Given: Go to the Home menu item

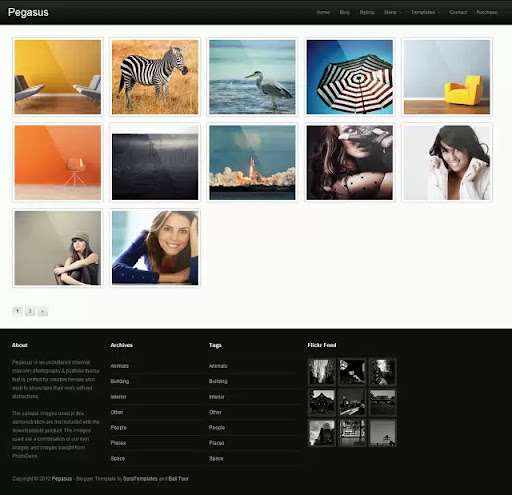Looking at the screenshot, I should [x=323, y=12].
